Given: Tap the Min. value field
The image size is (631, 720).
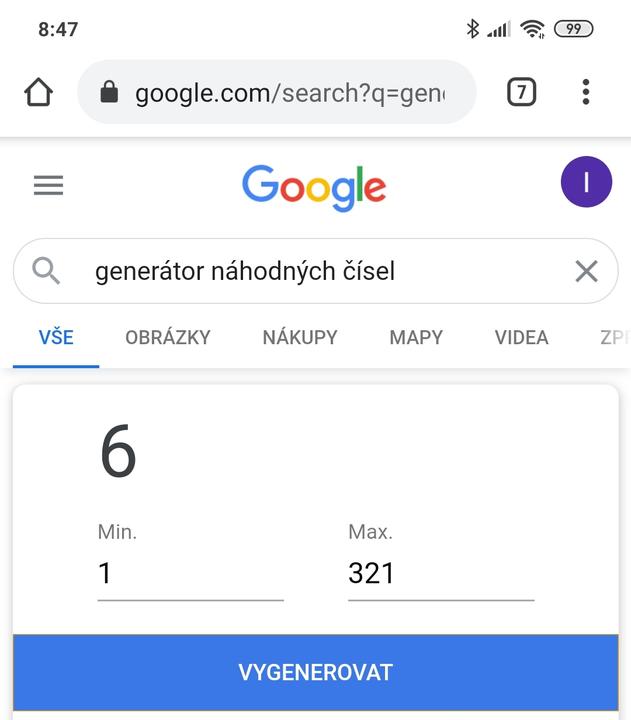Looking at the screenshot, I should [190, 574].
